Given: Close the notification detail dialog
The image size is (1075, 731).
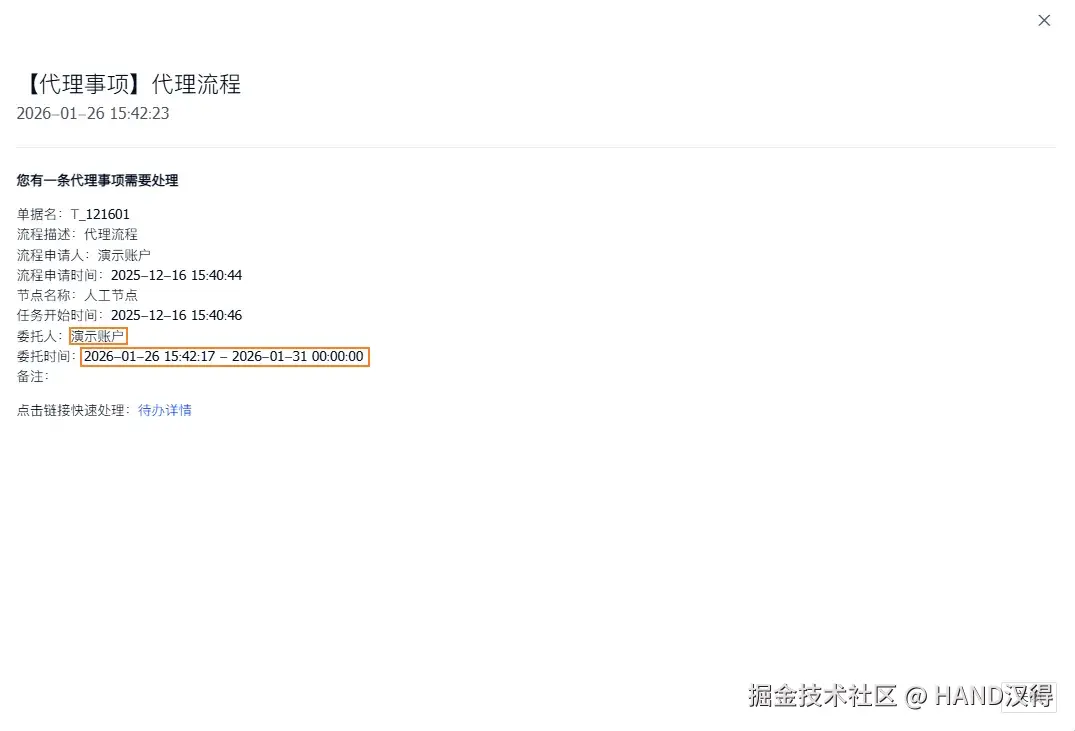Looking at the screenshot, I should [1044, 20].
